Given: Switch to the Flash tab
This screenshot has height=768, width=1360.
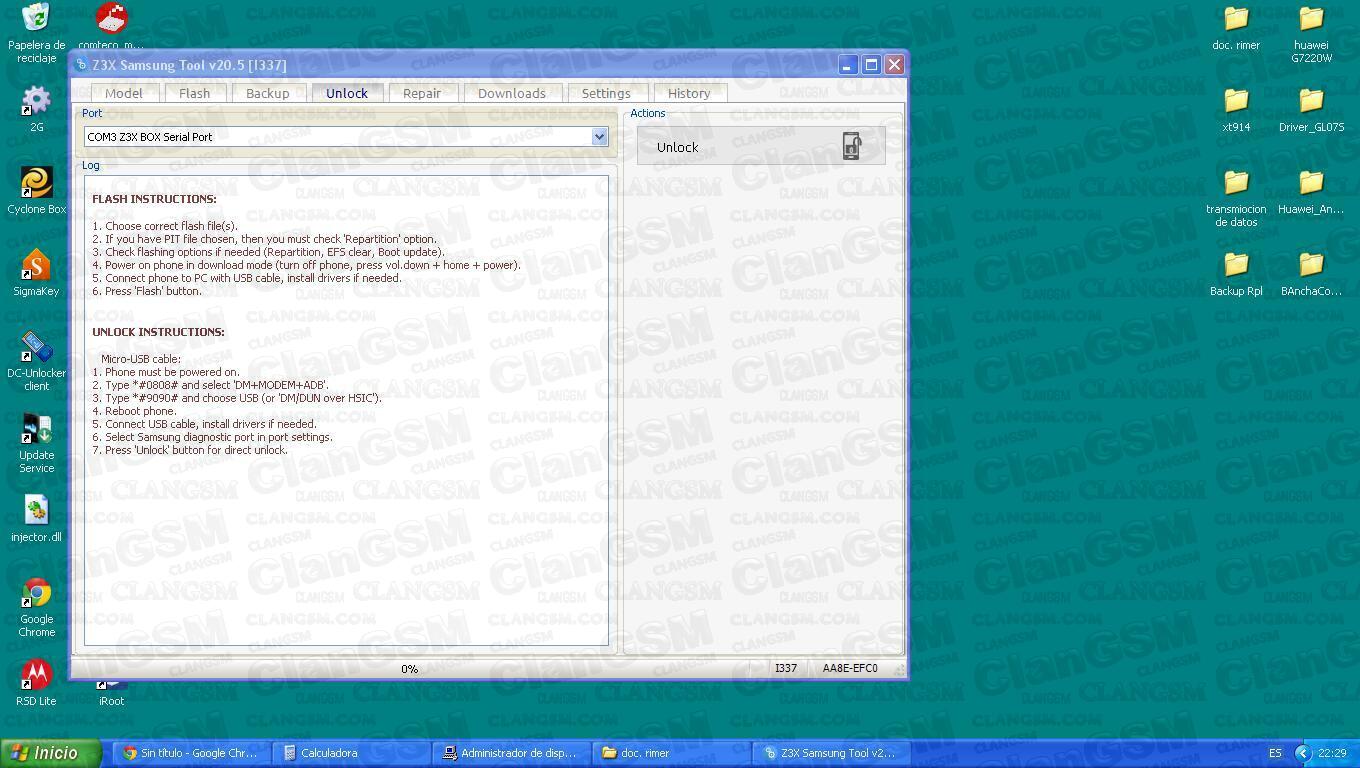Looking at the screenshot, I should [x=195, y=93].
